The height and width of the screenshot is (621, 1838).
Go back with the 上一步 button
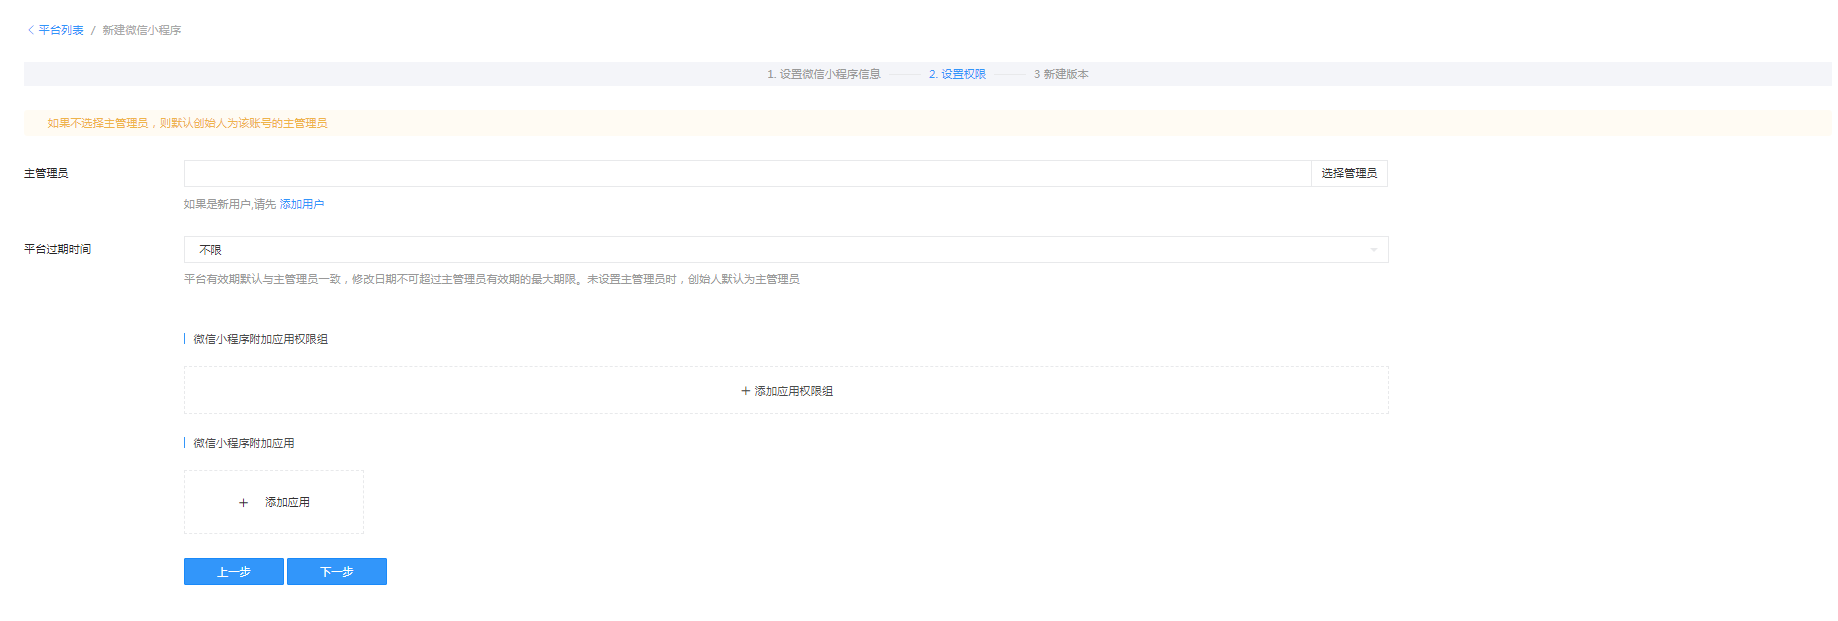[x=234, y=572]
